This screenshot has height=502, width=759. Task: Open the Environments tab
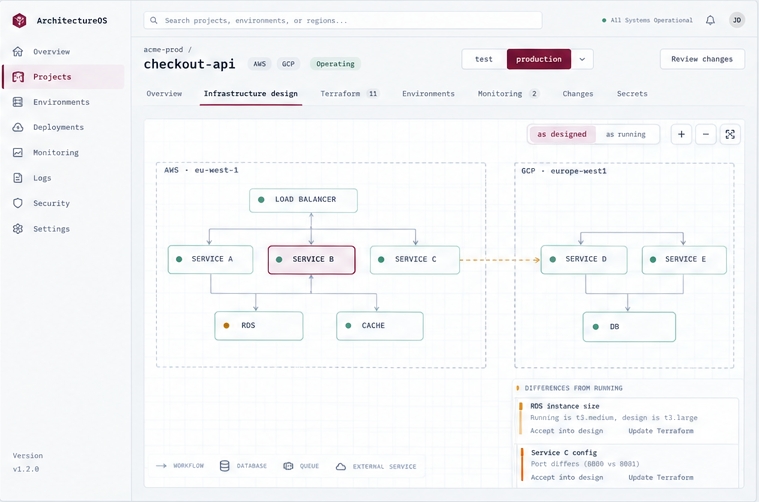coord(428,93)
